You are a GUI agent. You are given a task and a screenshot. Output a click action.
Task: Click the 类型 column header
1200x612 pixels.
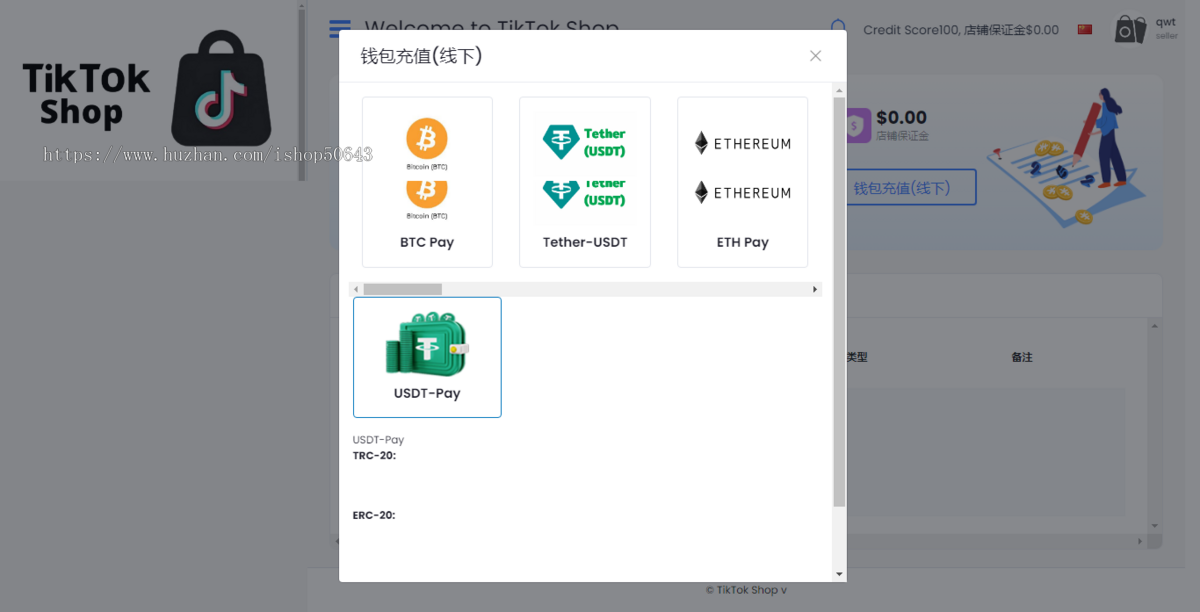857,357
